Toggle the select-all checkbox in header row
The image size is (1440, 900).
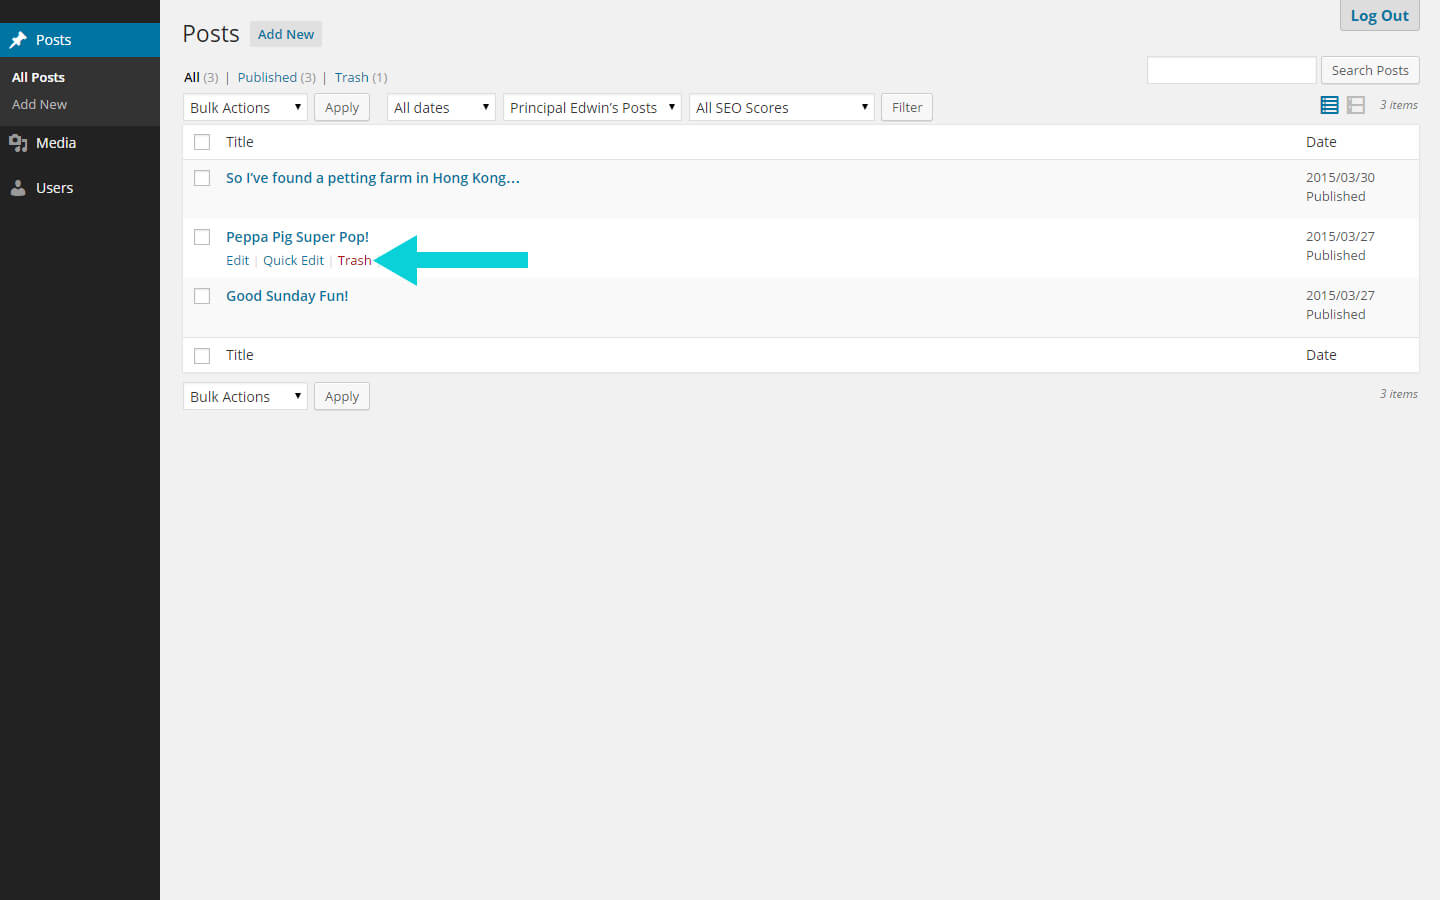(202, 141)
